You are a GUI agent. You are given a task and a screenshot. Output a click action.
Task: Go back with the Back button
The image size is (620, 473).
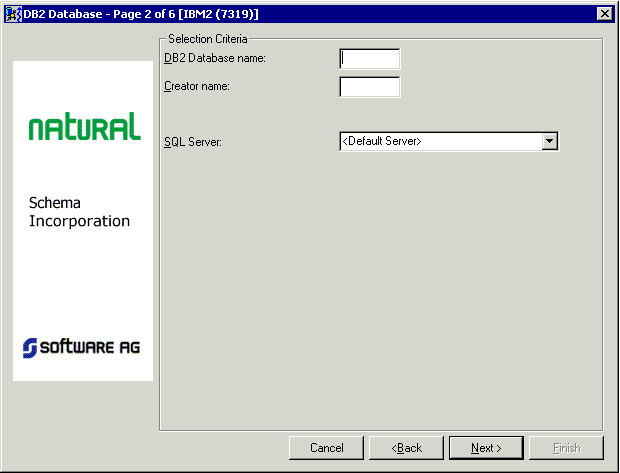[x=406, y=448]
